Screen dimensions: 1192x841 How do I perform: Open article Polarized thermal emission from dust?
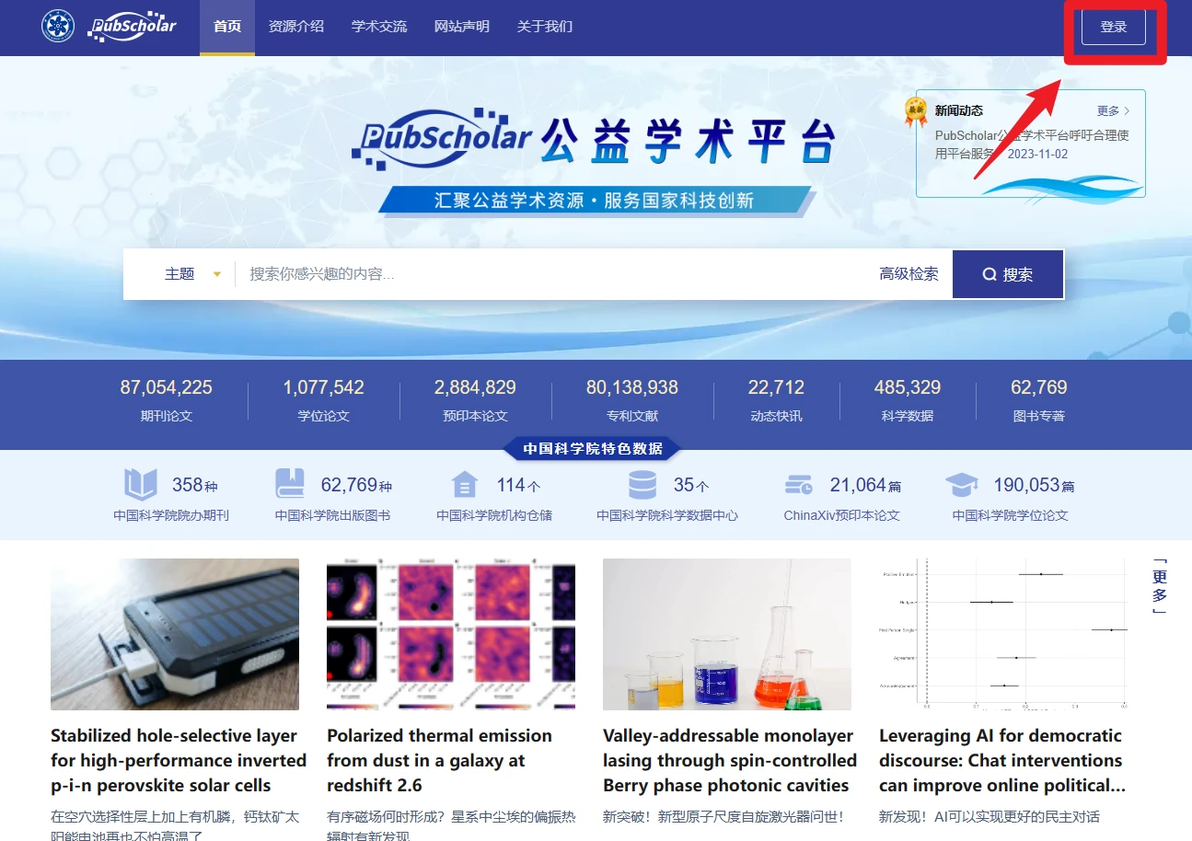click(439, 760)
